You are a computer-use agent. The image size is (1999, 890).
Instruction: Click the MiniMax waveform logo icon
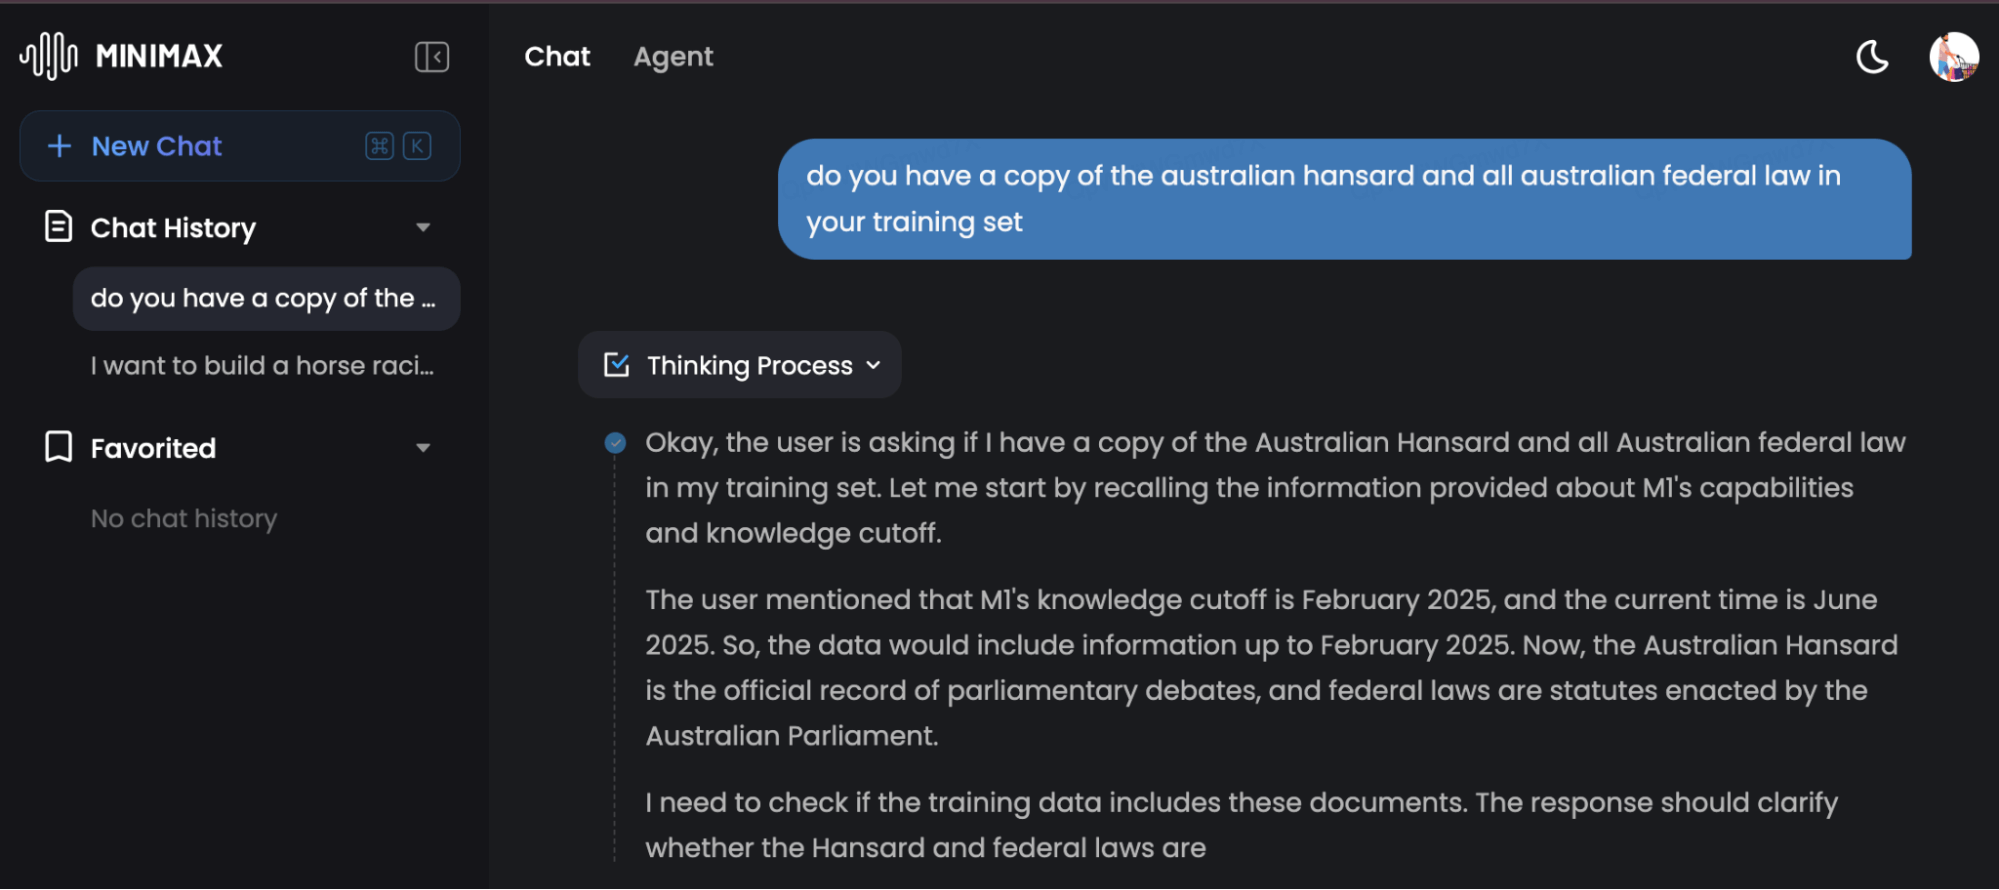[48, 56]
